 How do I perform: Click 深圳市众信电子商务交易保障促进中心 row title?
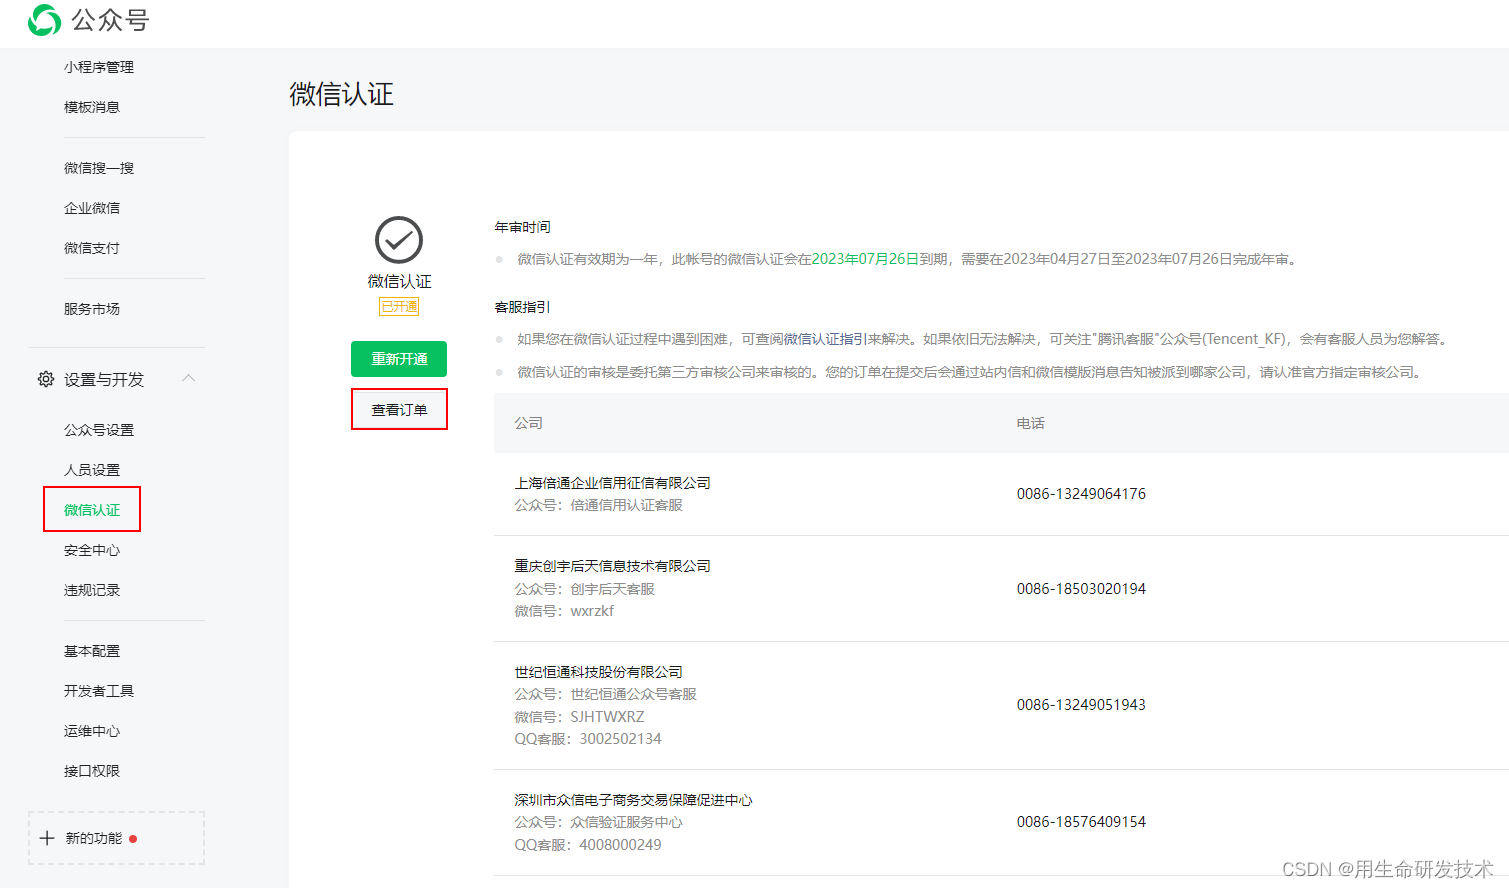[634, 800]
